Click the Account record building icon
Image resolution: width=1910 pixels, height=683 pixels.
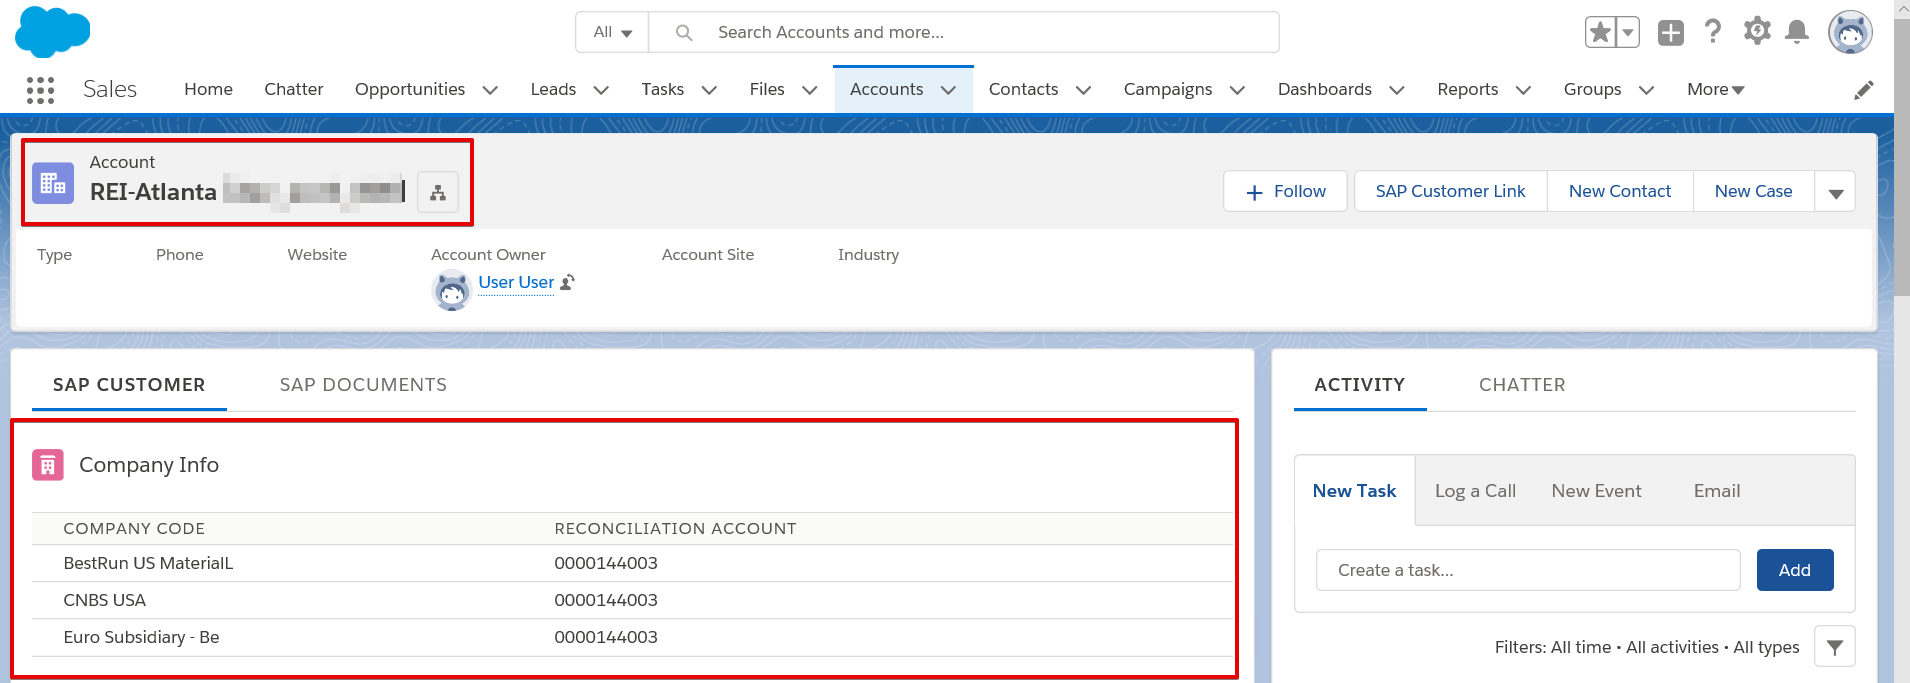click(53, 183)
